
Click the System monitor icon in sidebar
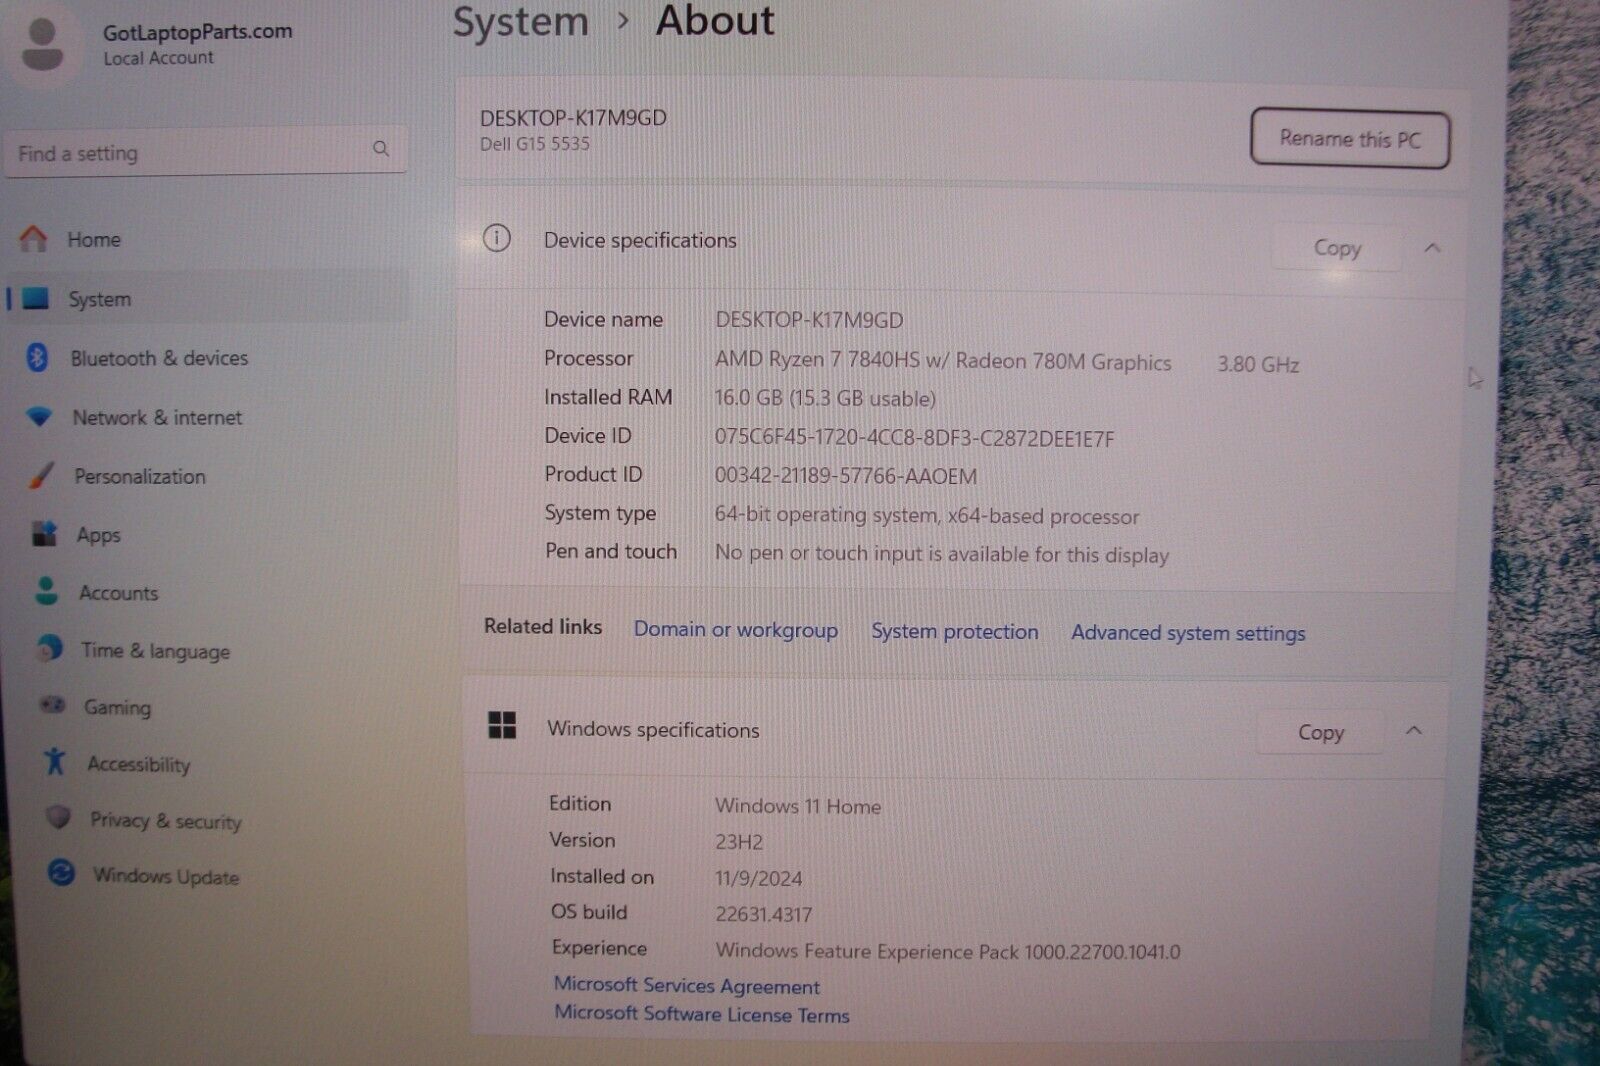click(36, 298)
